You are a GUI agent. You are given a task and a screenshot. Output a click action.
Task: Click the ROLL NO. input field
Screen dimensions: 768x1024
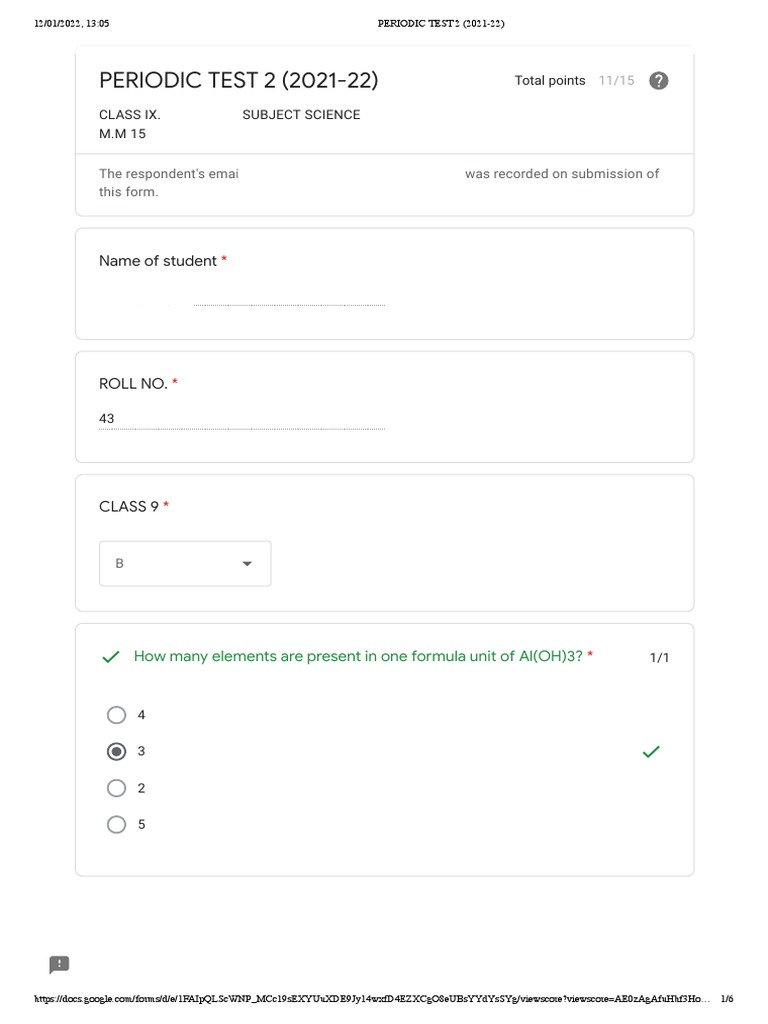pos(241,420)
